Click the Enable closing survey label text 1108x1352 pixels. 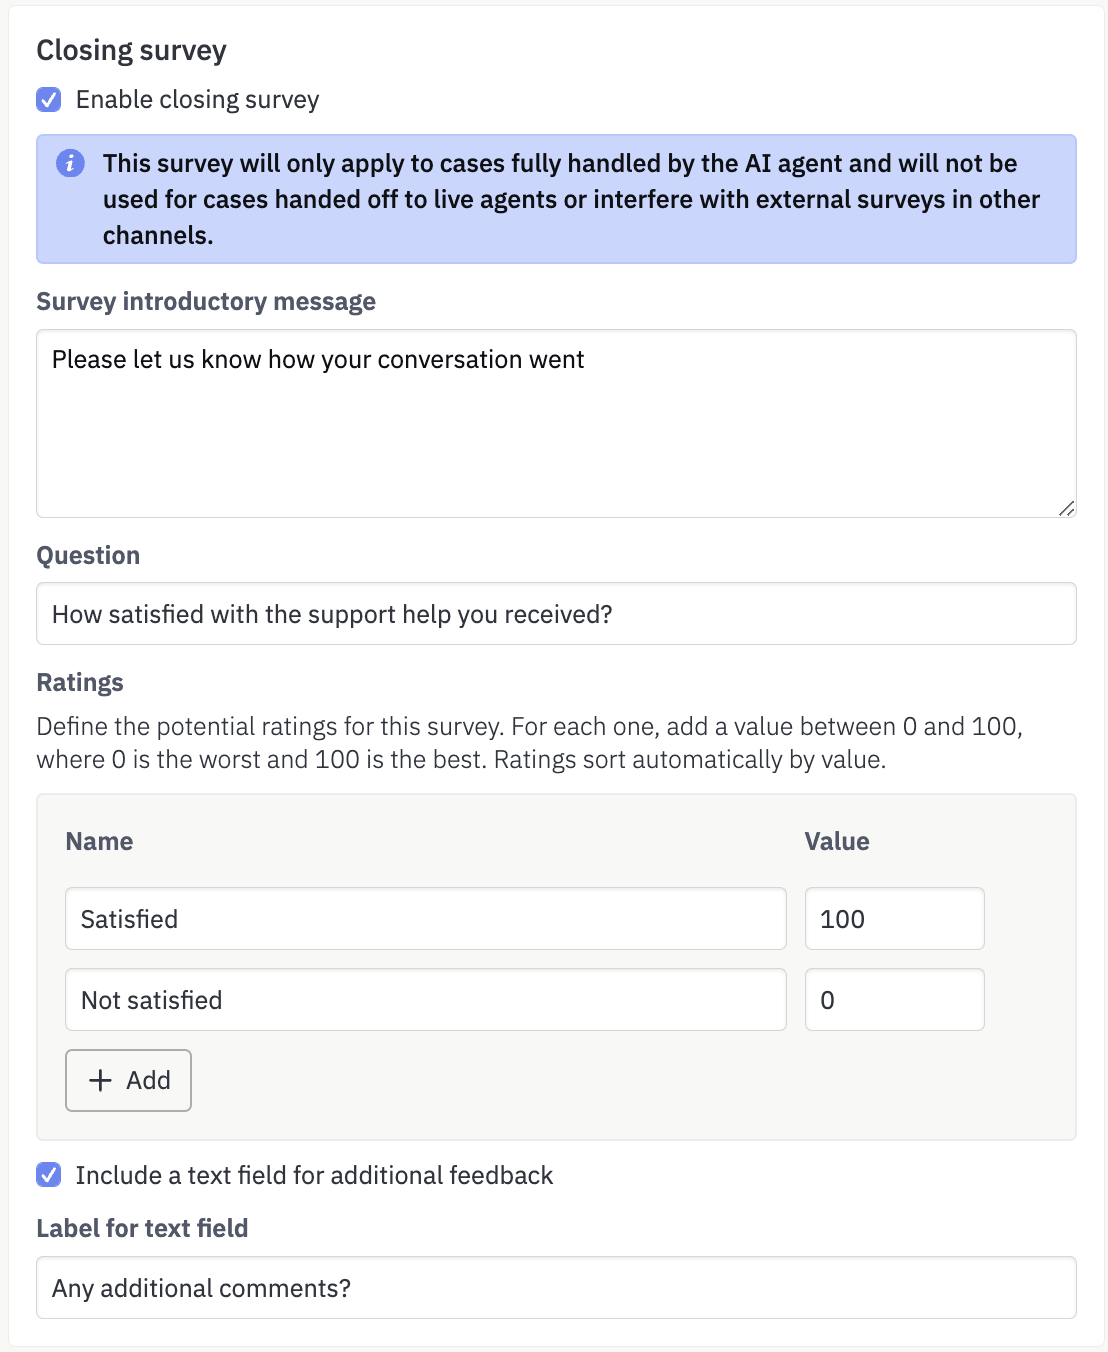pos(198,100)
